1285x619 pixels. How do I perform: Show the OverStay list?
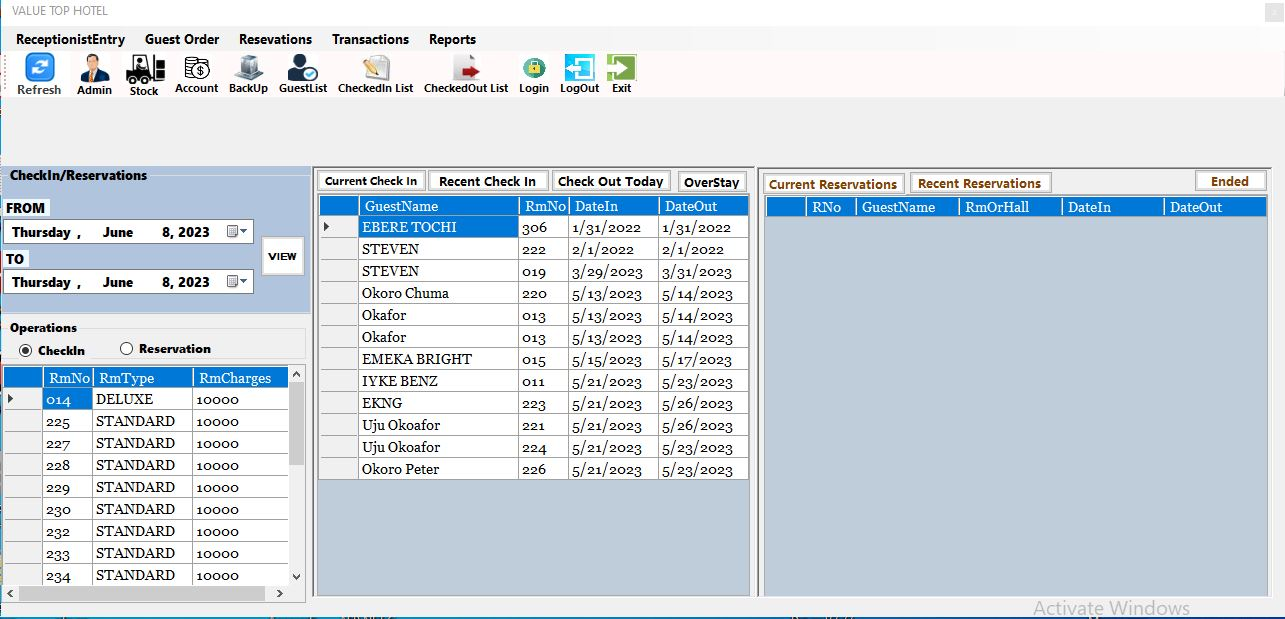click(712, 182)
